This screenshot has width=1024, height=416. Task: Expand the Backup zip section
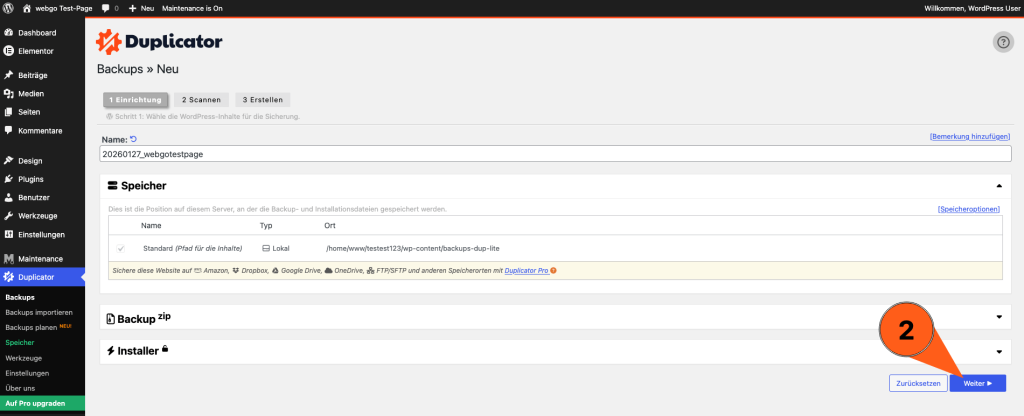coord(556,317)
